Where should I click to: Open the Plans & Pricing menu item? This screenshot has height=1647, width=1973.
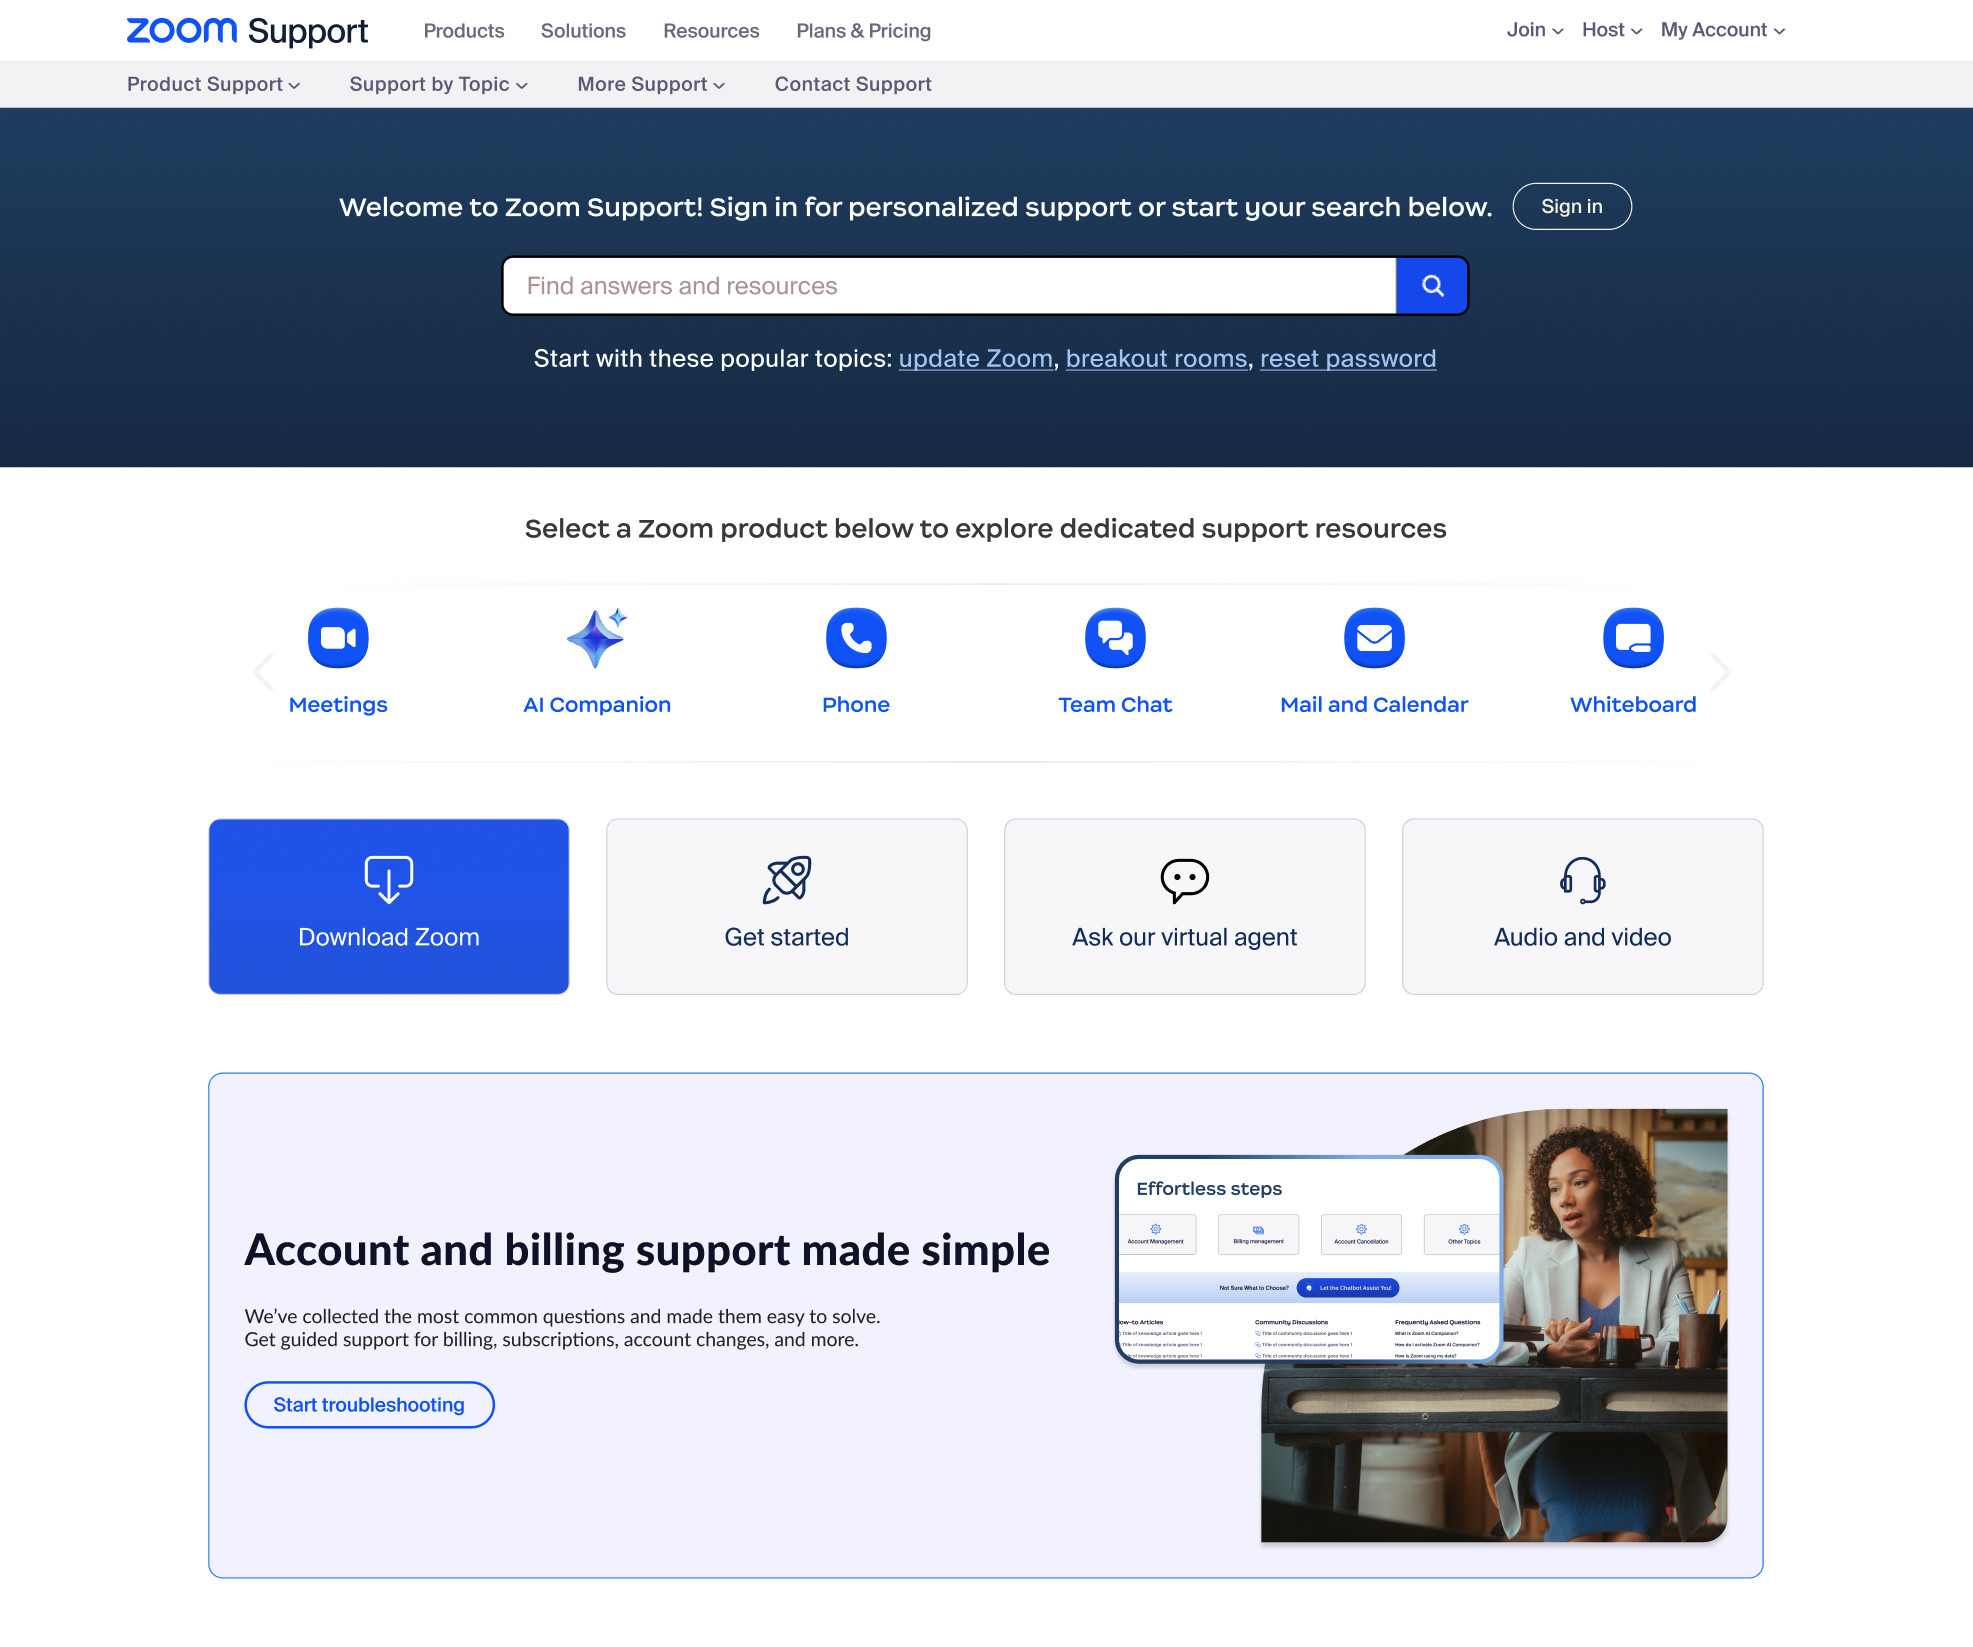coord(863,31)
